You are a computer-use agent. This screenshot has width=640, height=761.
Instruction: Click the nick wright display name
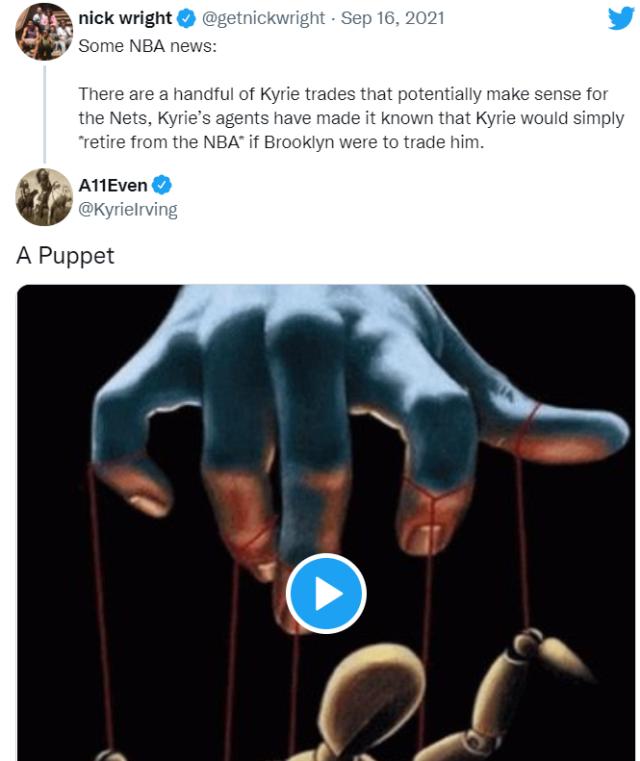pos(125,18)
